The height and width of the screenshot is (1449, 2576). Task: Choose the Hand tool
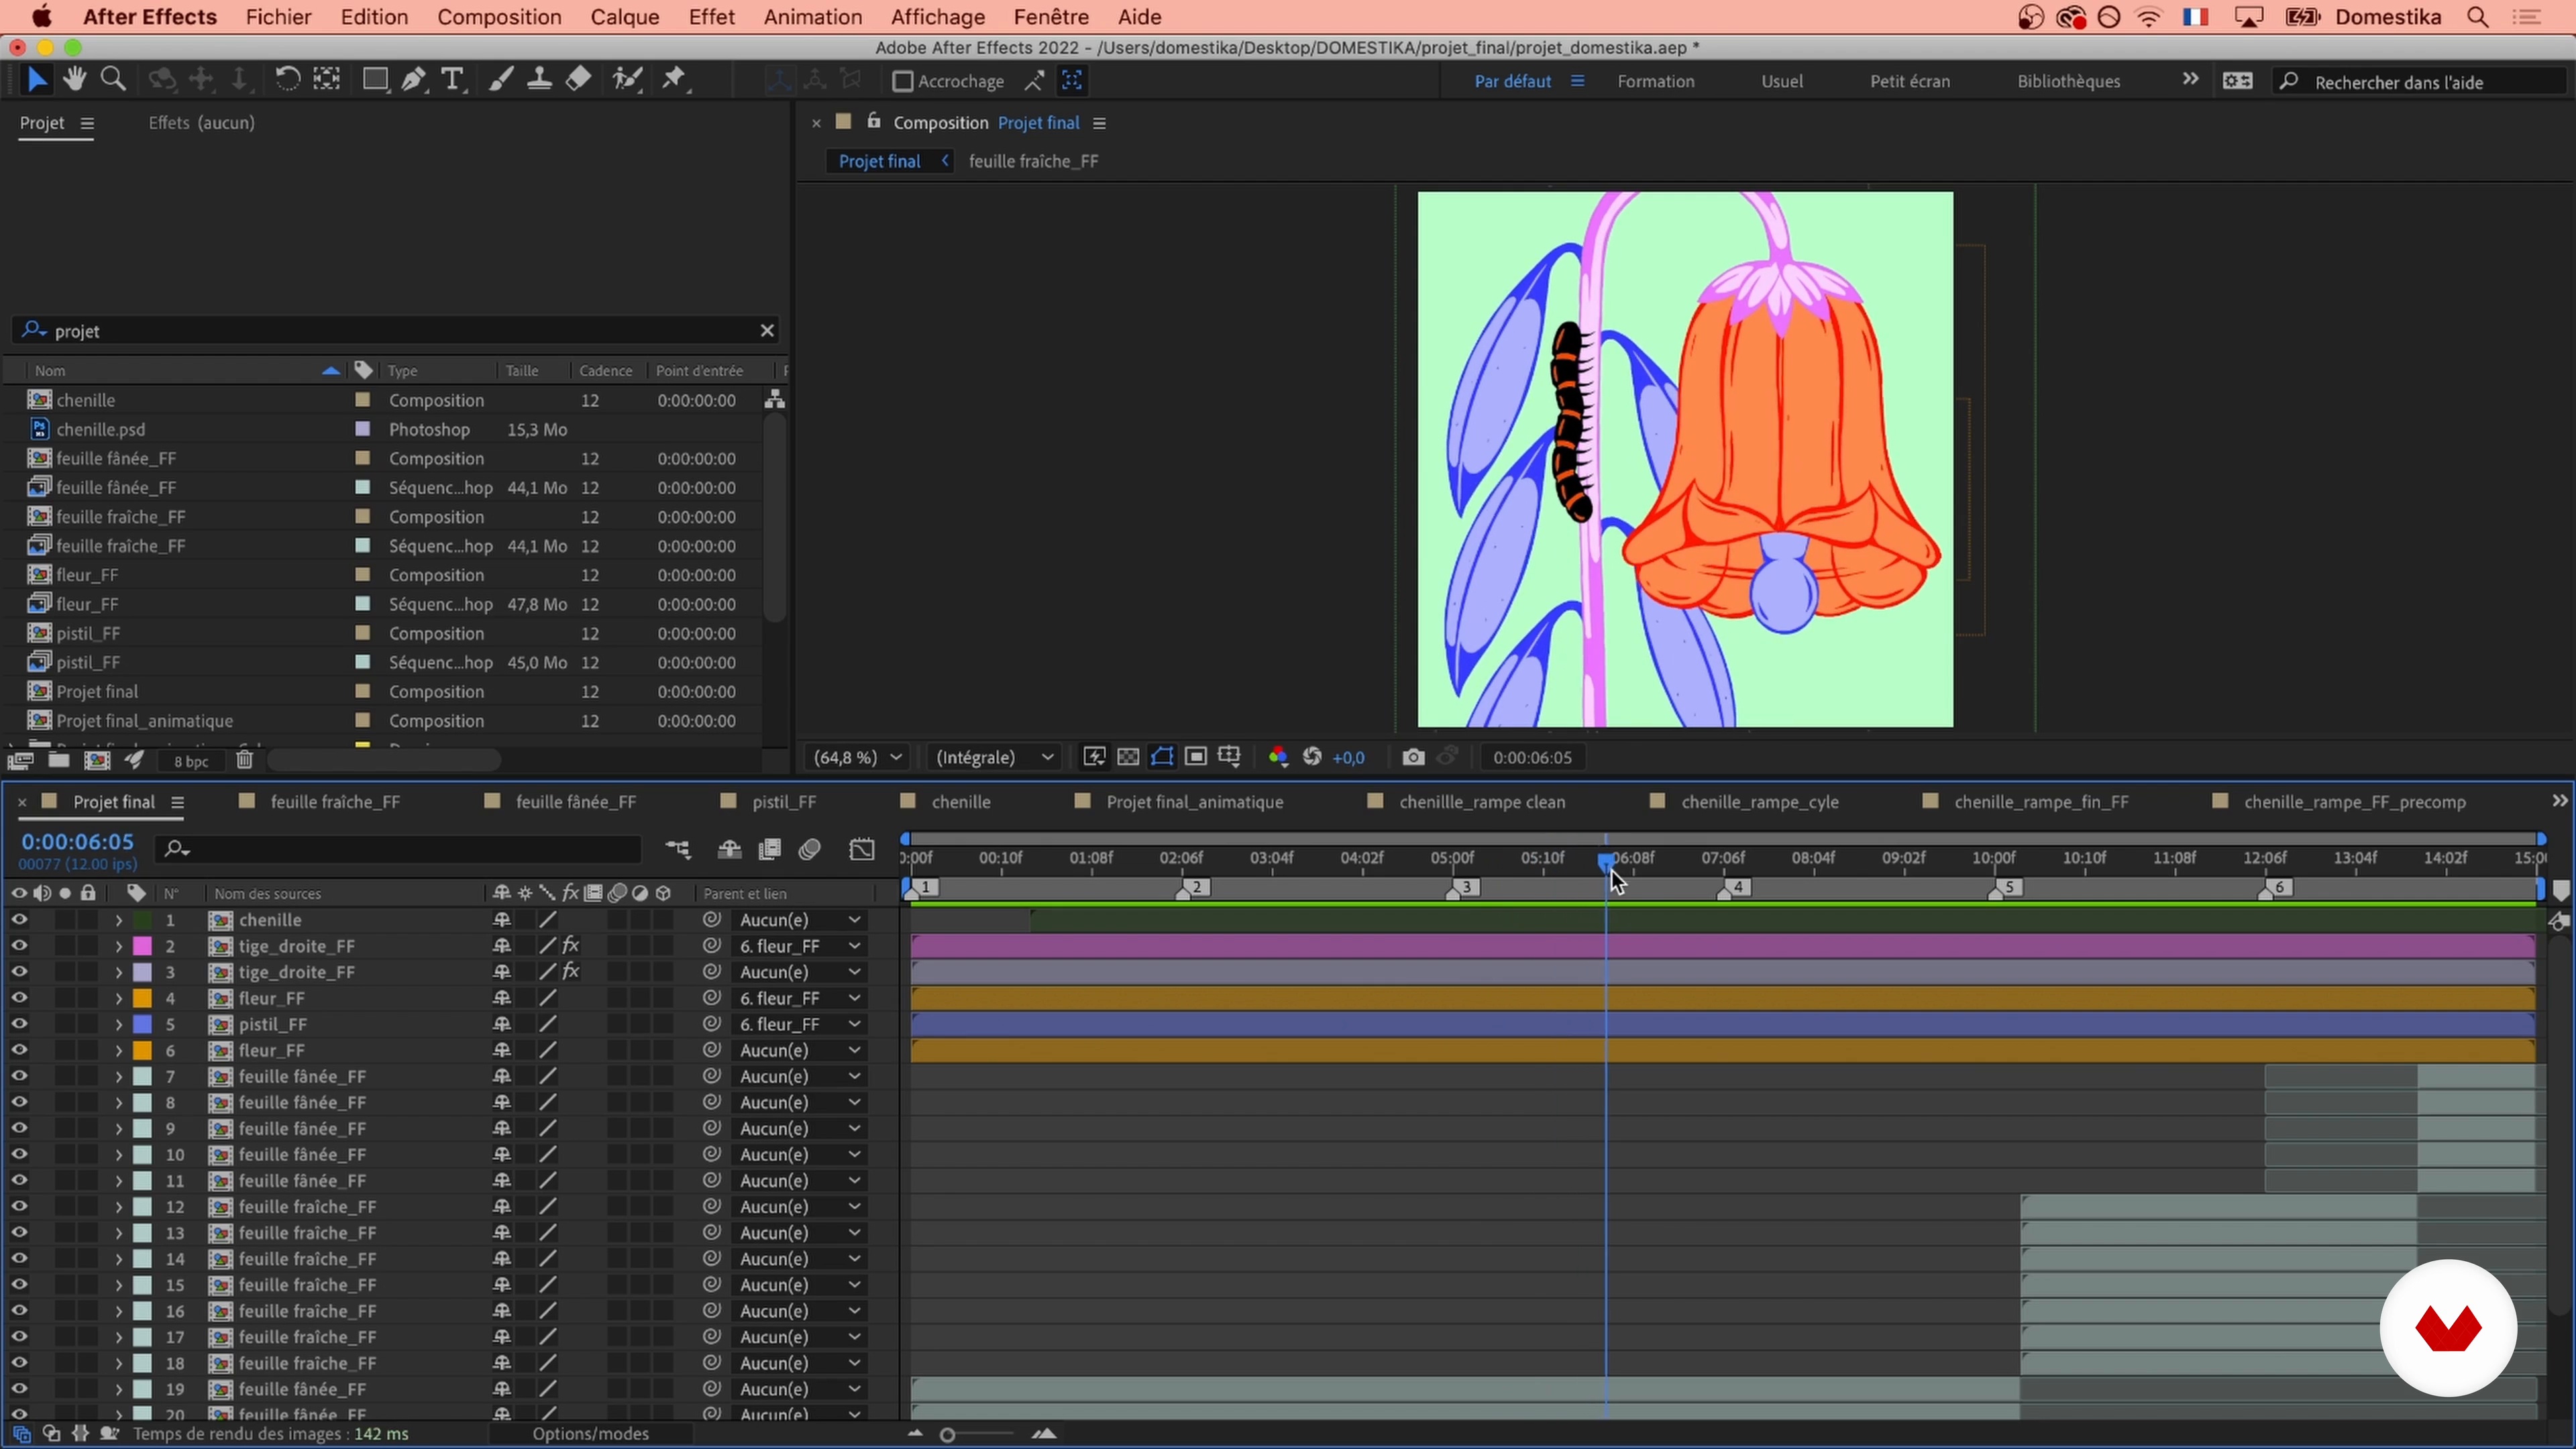pyautogui.click(x=74, y=80)
